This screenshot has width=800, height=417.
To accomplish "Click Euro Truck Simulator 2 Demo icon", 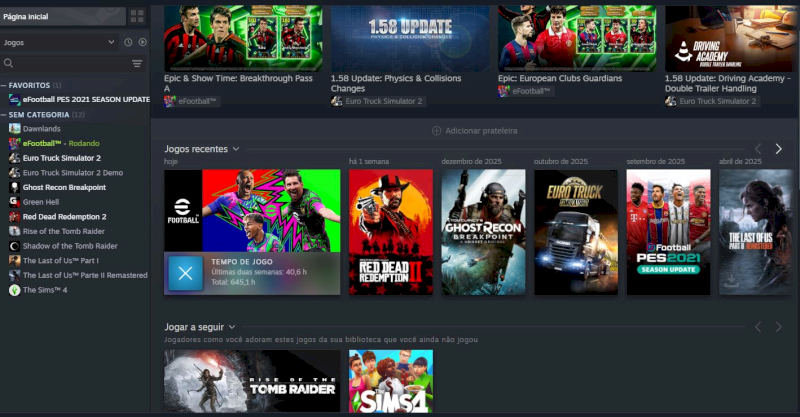I will [x=14, y=173].
